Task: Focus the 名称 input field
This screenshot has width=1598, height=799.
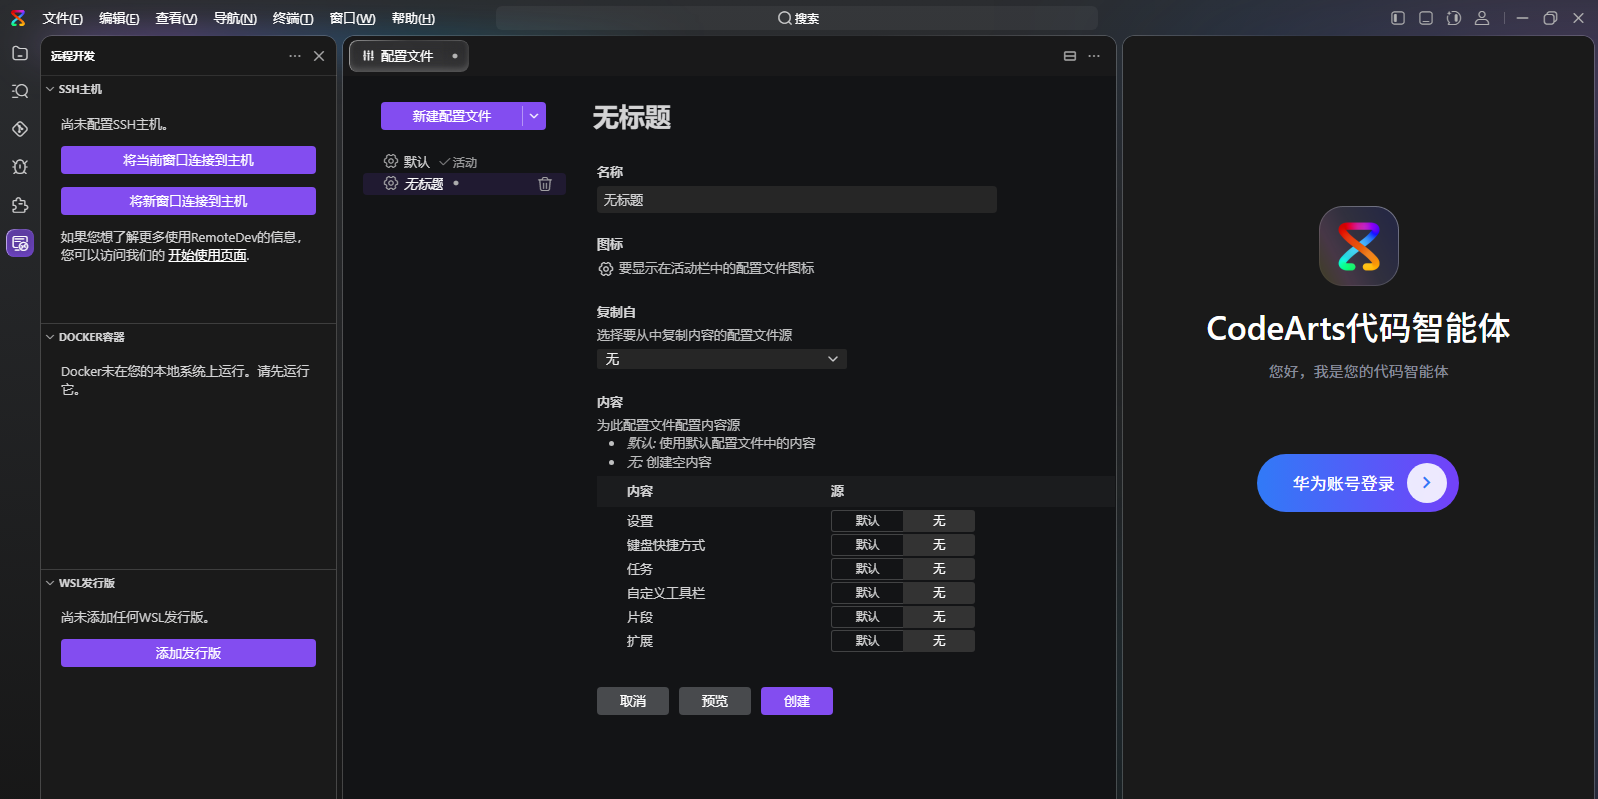Action: (x=797, y=200)
